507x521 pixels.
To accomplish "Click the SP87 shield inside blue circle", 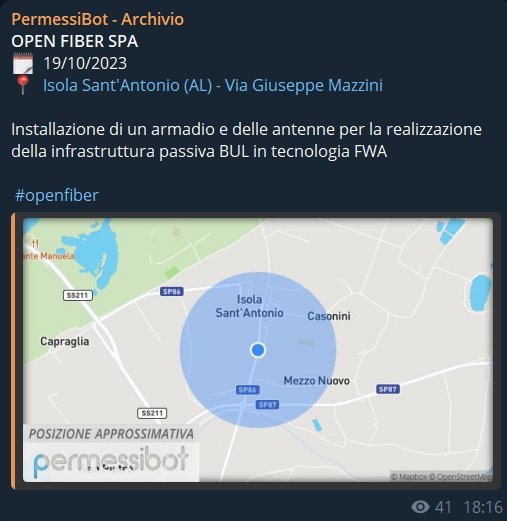I will 267,405.
